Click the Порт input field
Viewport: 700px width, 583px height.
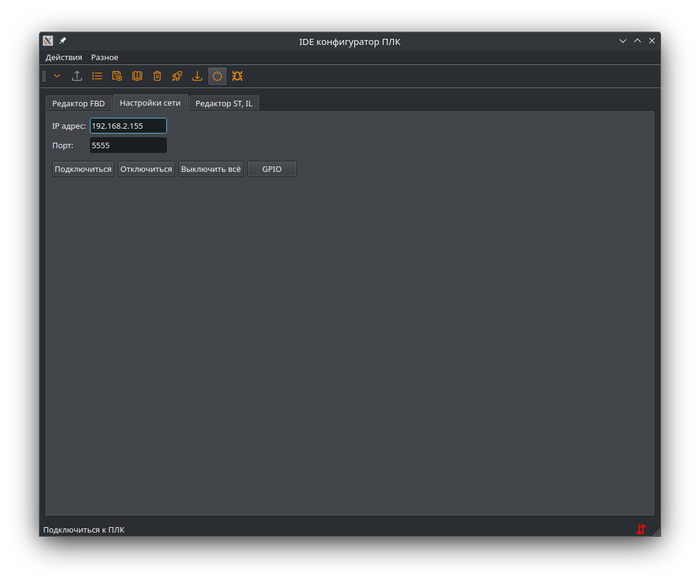[128, 145]
